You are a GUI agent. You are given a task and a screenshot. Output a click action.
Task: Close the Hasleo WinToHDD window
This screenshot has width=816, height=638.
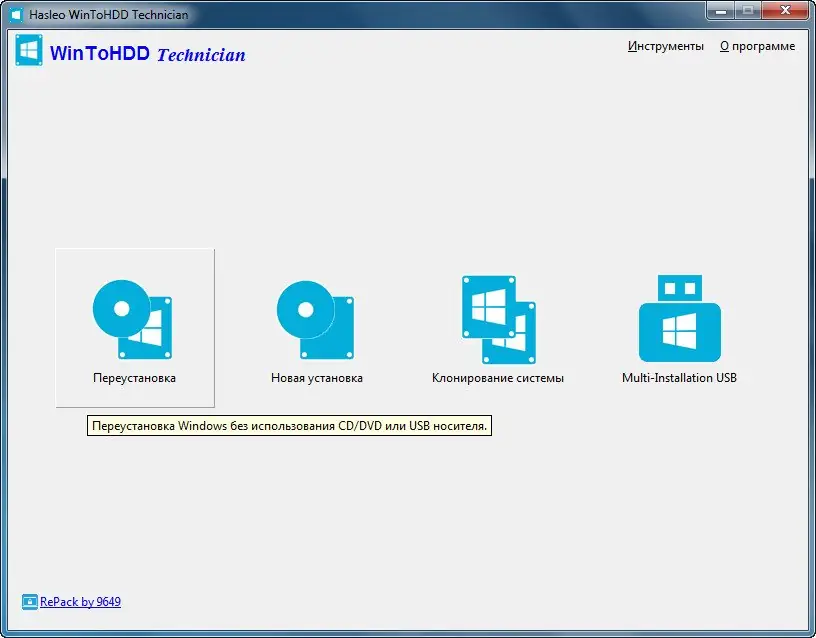785,11
